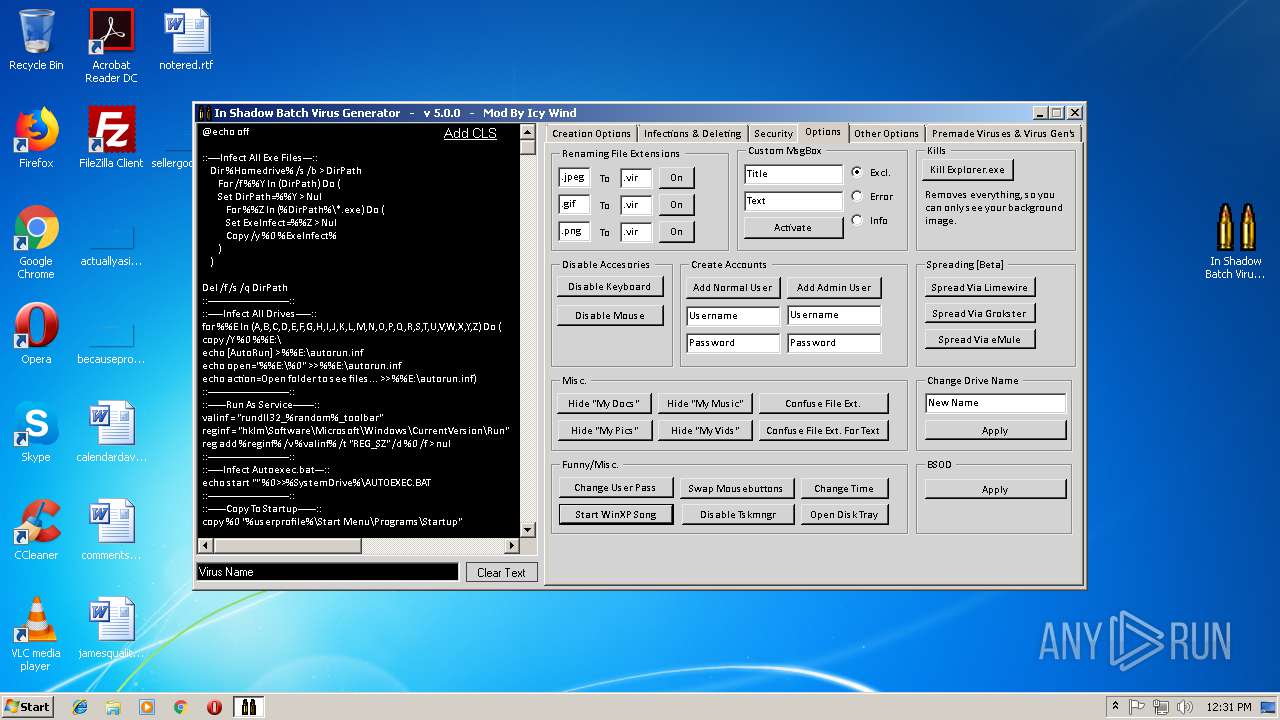Open the media player taskbar icon
Viewport: 1280px width, 720px height.
click(147, 707)
